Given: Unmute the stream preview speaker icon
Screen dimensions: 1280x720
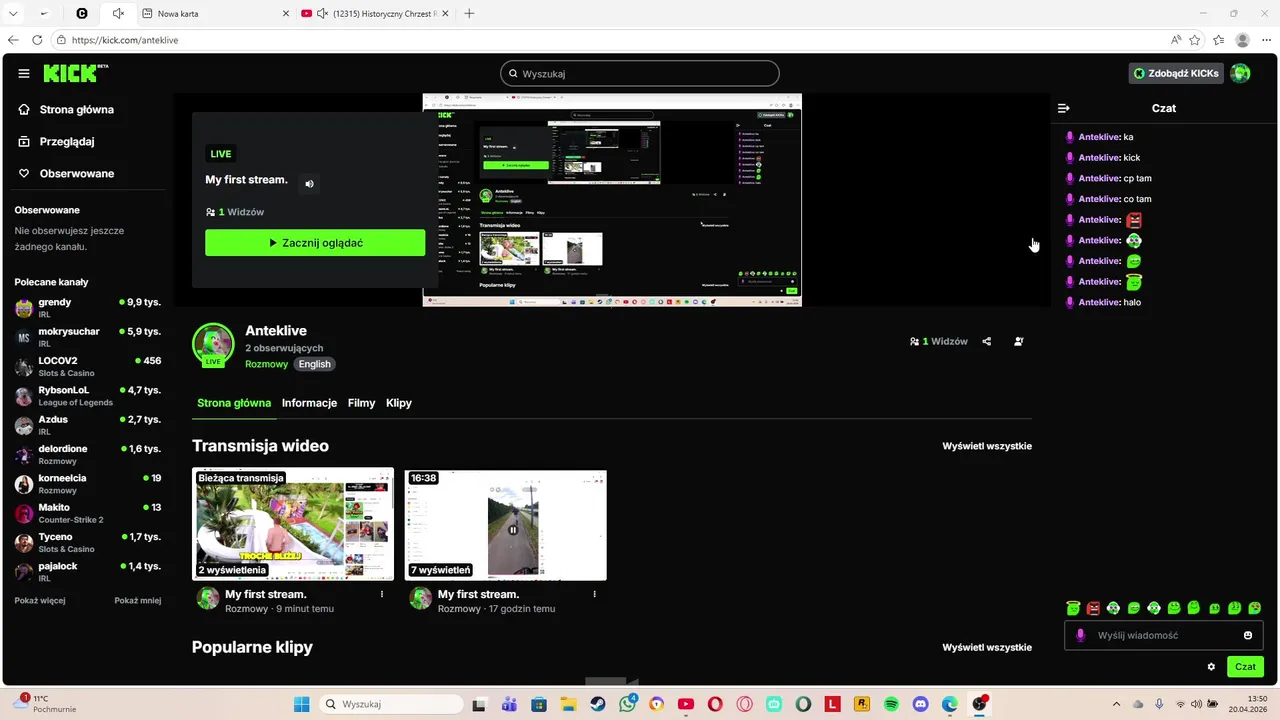Looking at the screenshot, I should click(309, 183).
